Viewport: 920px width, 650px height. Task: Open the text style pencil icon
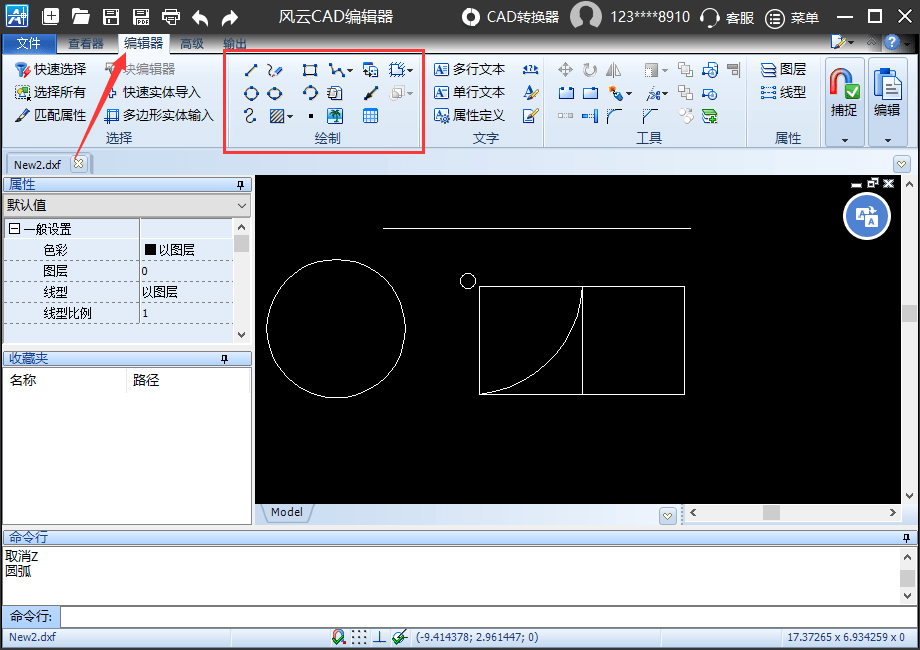coord(530,92)
